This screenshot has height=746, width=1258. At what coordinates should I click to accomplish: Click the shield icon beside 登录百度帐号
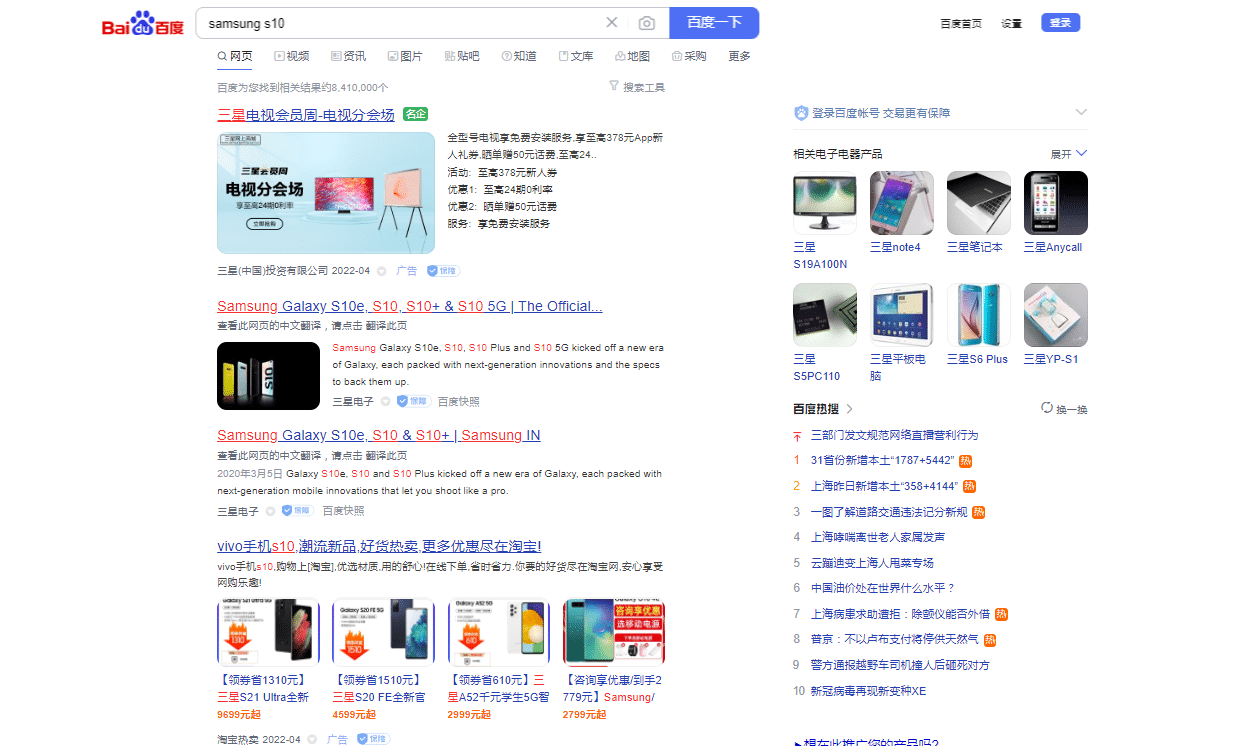pyautogui.click(x=801, y=113)
